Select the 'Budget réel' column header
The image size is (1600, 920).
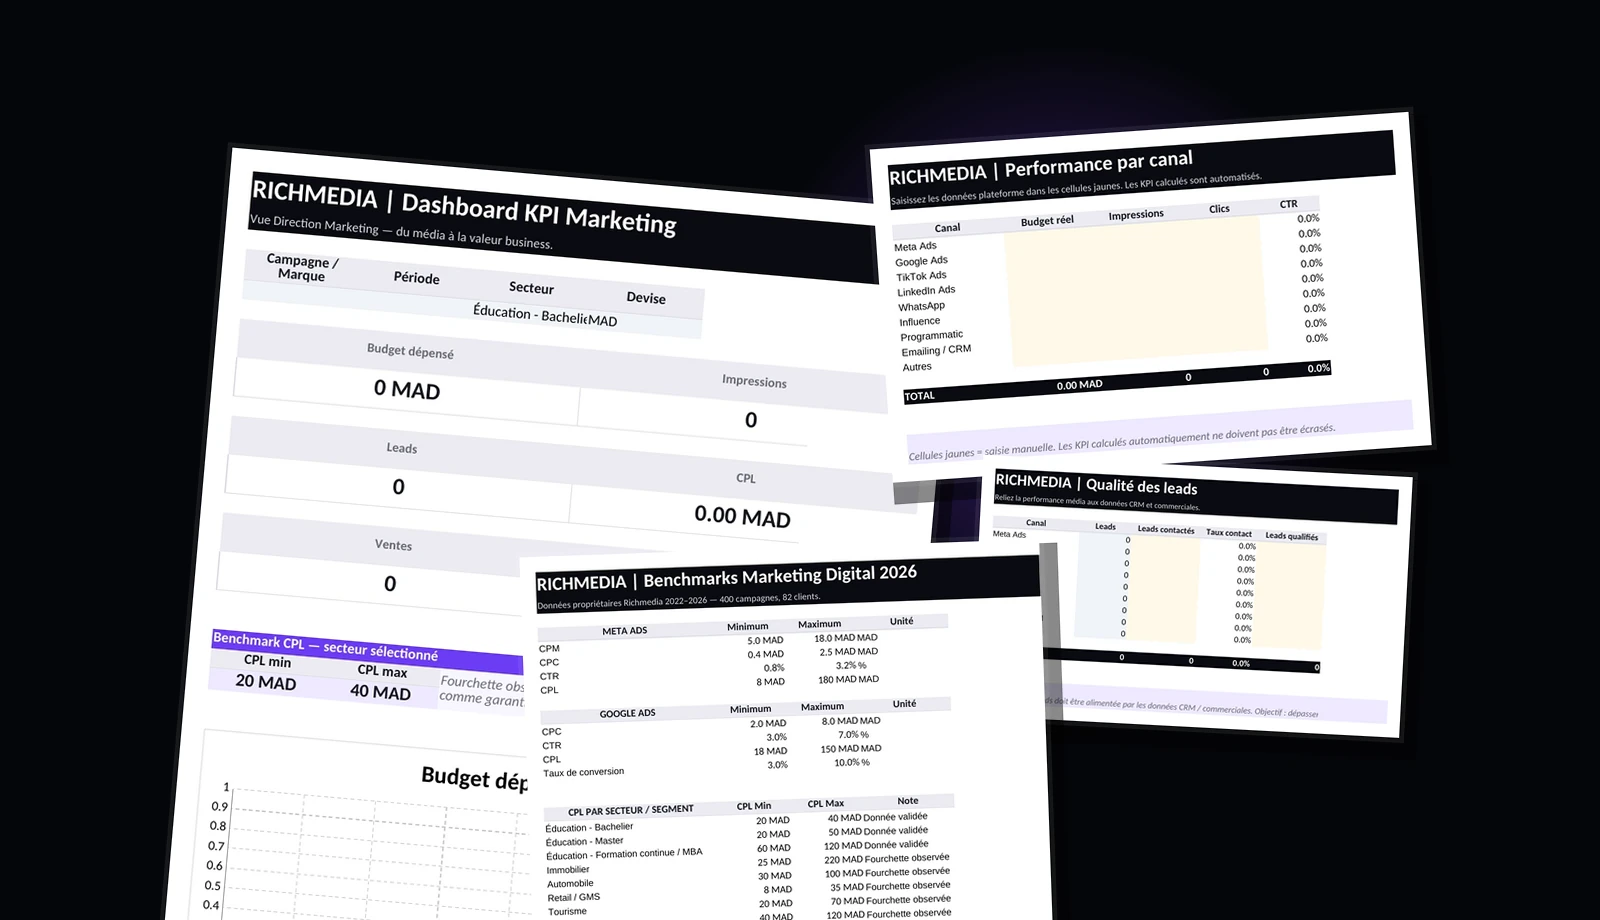point(1047,221)
